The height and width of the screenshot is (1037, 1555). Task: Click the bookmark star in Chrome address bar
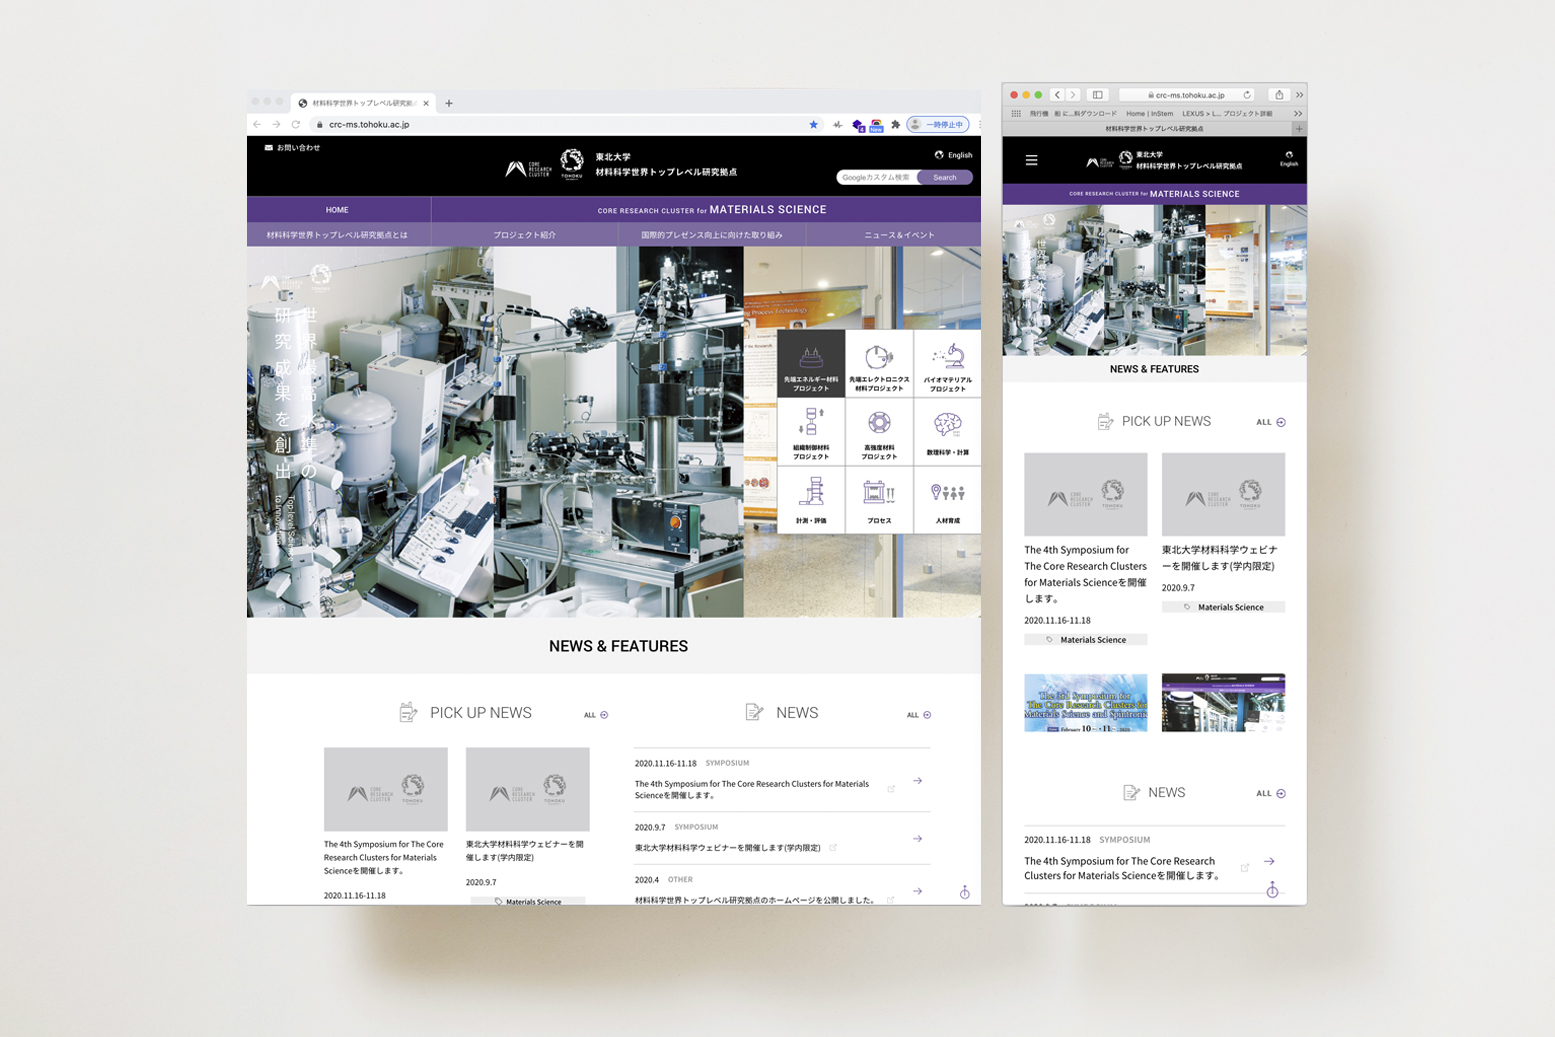coord(813,125)
